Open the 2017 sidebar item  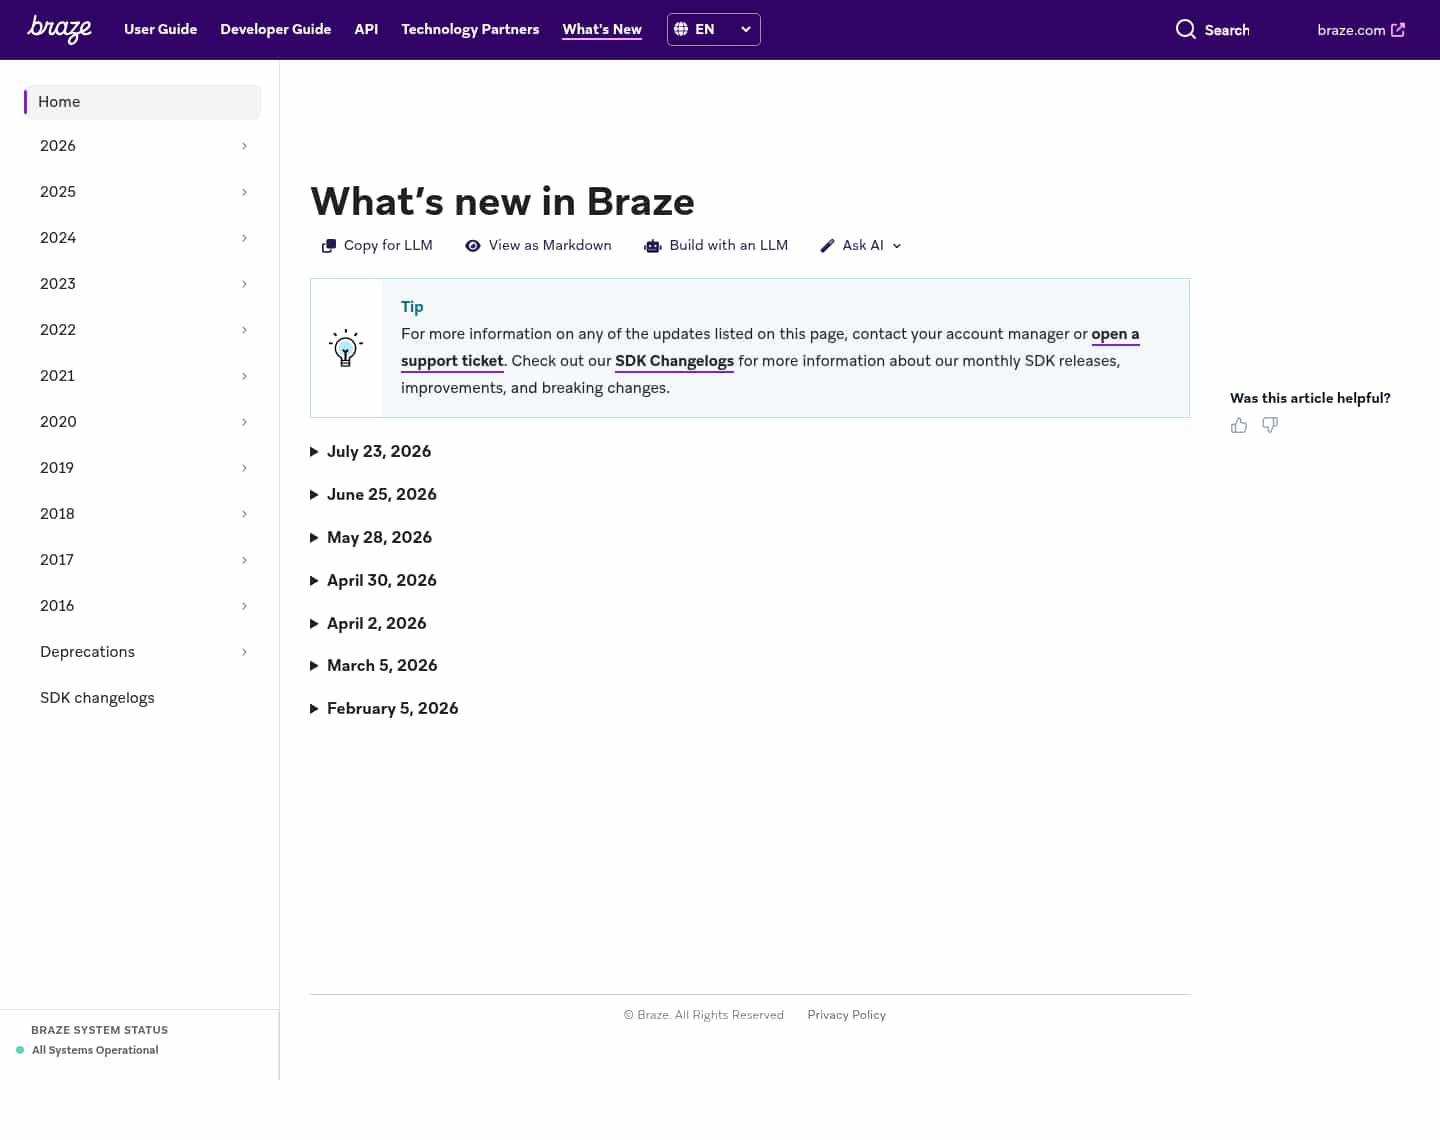[x=142, y=560]
